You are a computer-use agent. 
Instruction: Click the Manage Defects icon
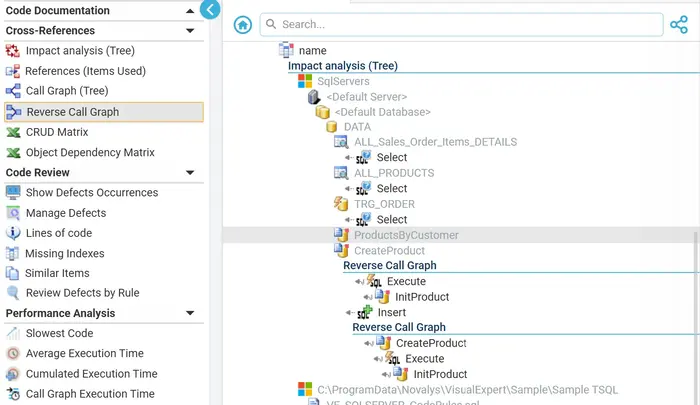13,213
